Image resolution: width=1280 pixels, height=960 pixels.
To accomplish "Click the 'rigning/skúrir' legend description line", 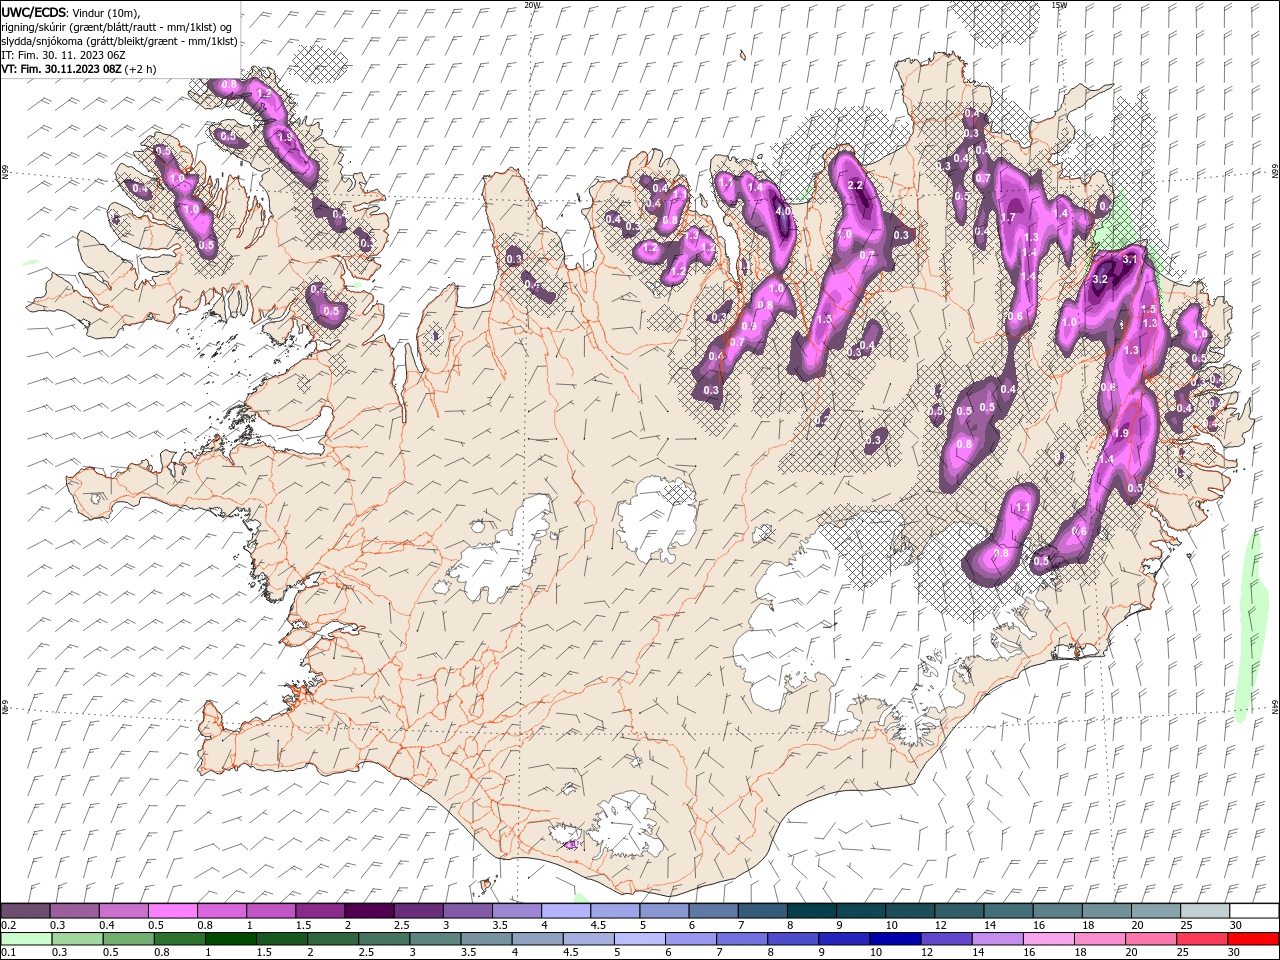I will point(117,27).
